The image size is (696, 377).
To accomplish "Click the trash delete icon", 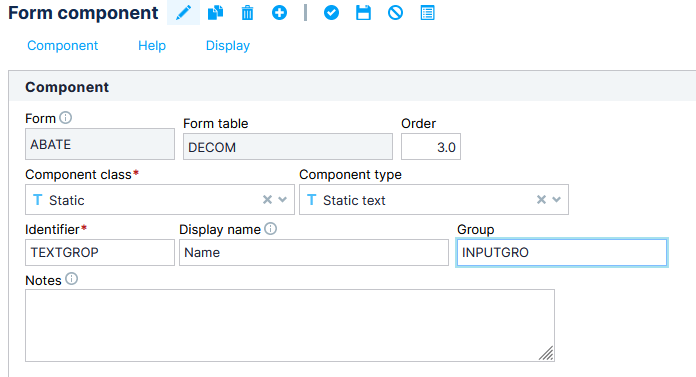I will click(247, 13).
